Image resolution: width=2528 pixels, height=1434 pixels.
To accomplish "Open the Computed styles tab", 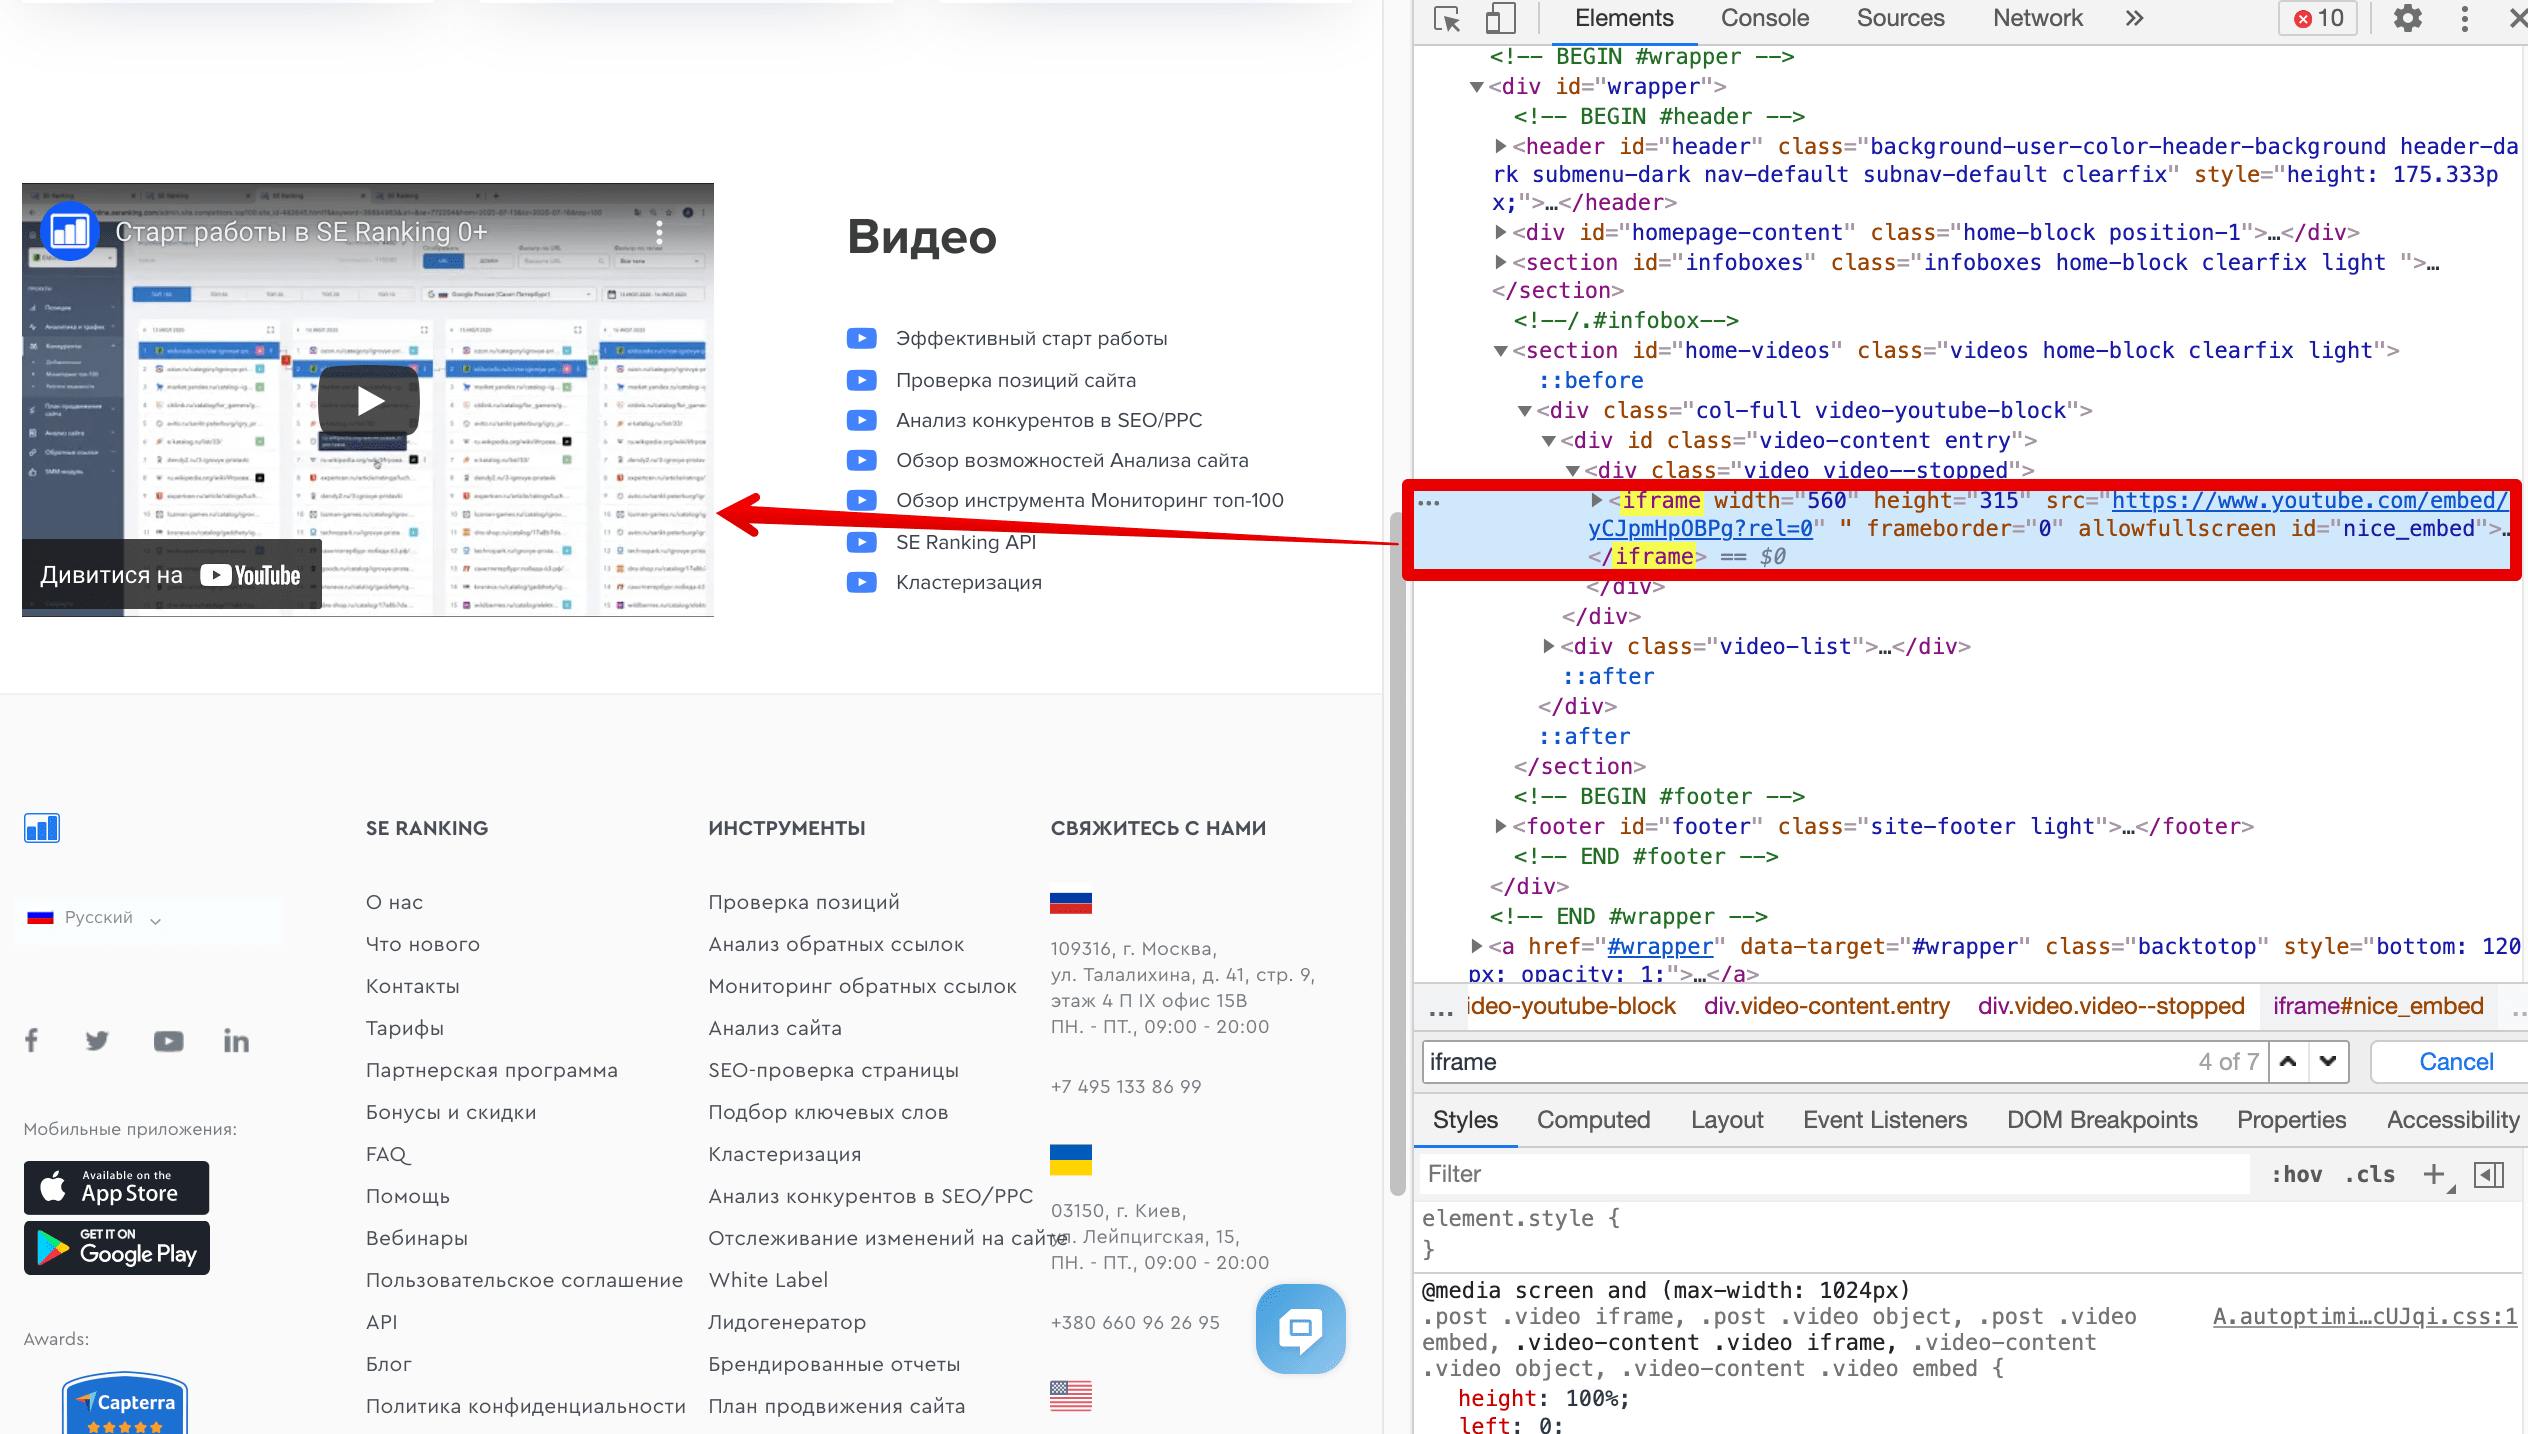I will [x=1593, y=1120].
